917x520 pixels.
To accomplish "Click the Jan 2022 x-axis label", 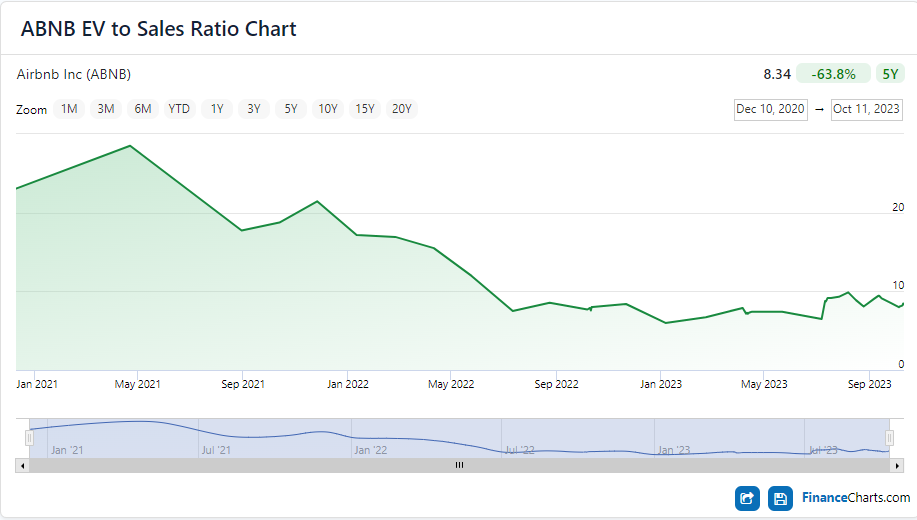I will click(348, 384).
